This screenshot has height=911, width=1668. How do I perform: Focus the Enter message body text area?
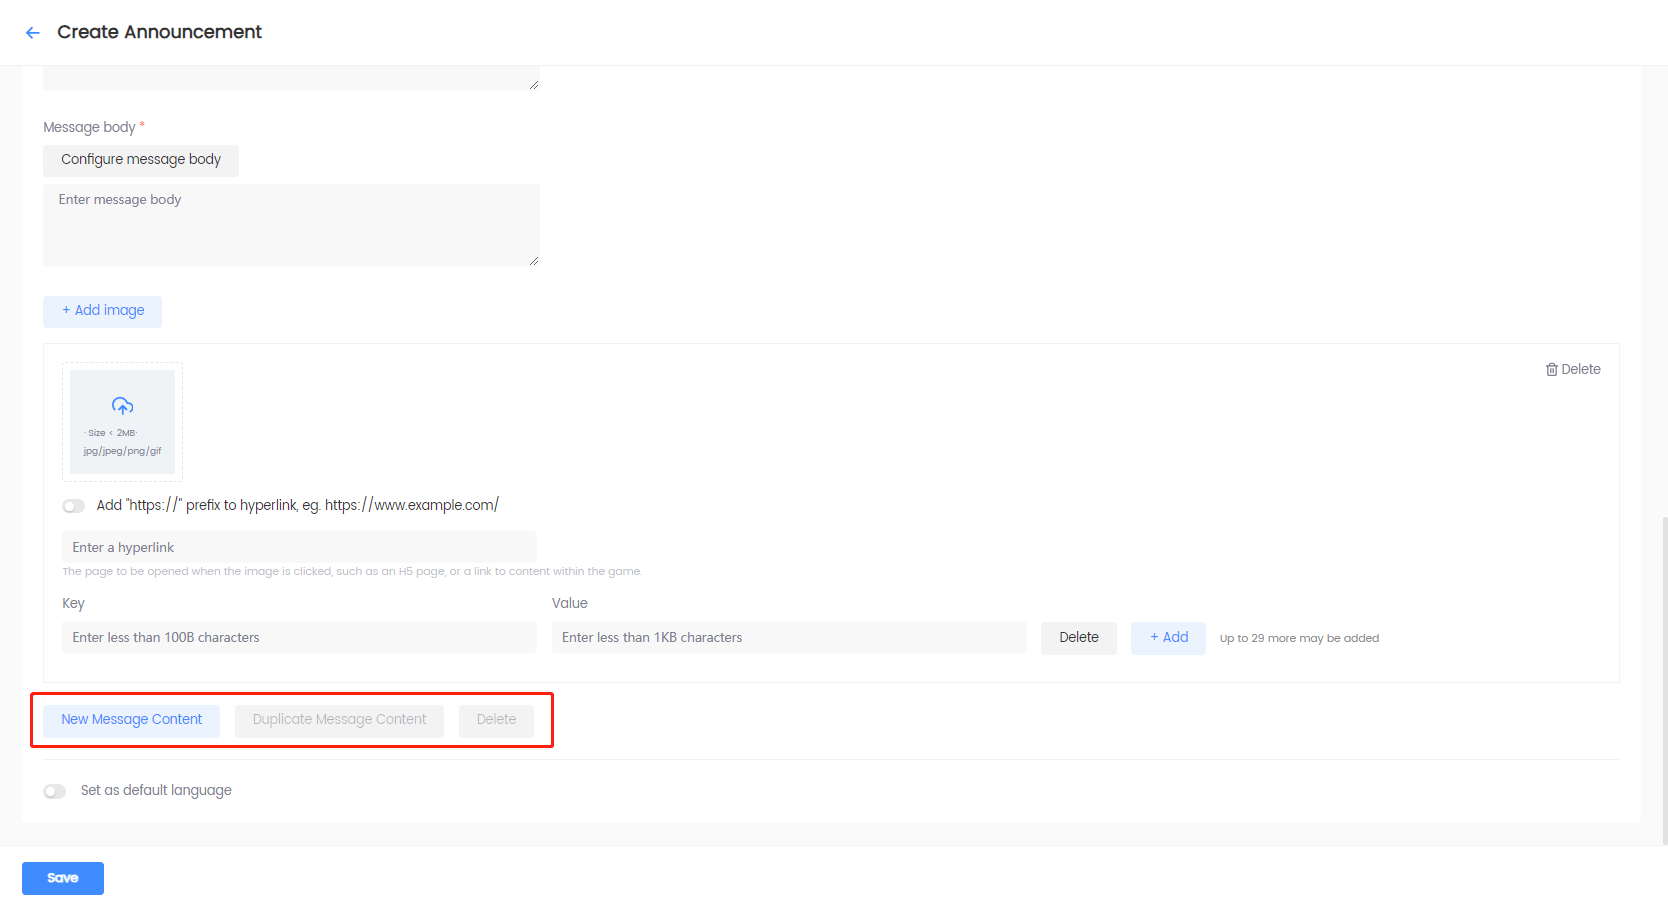click(x=290, y=225)
